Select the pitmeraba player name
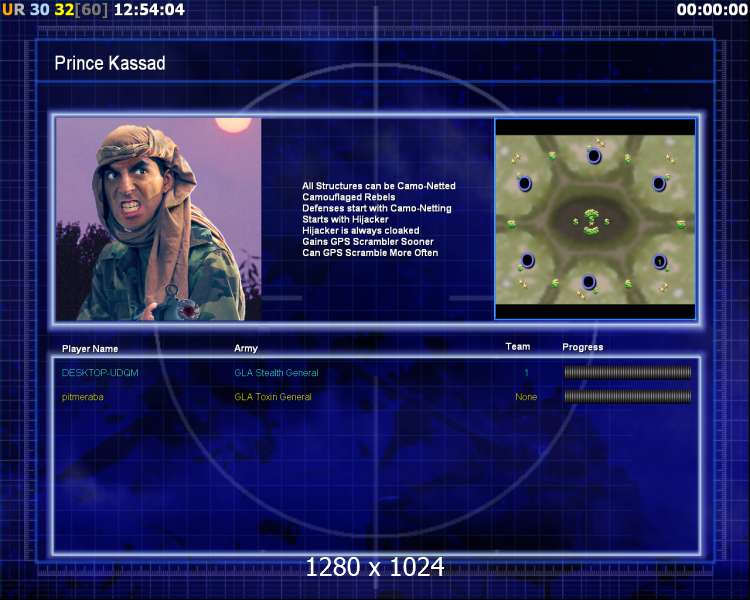Viewport: 750px width, 600px height. pyautogui.click(x=83, y=397)
